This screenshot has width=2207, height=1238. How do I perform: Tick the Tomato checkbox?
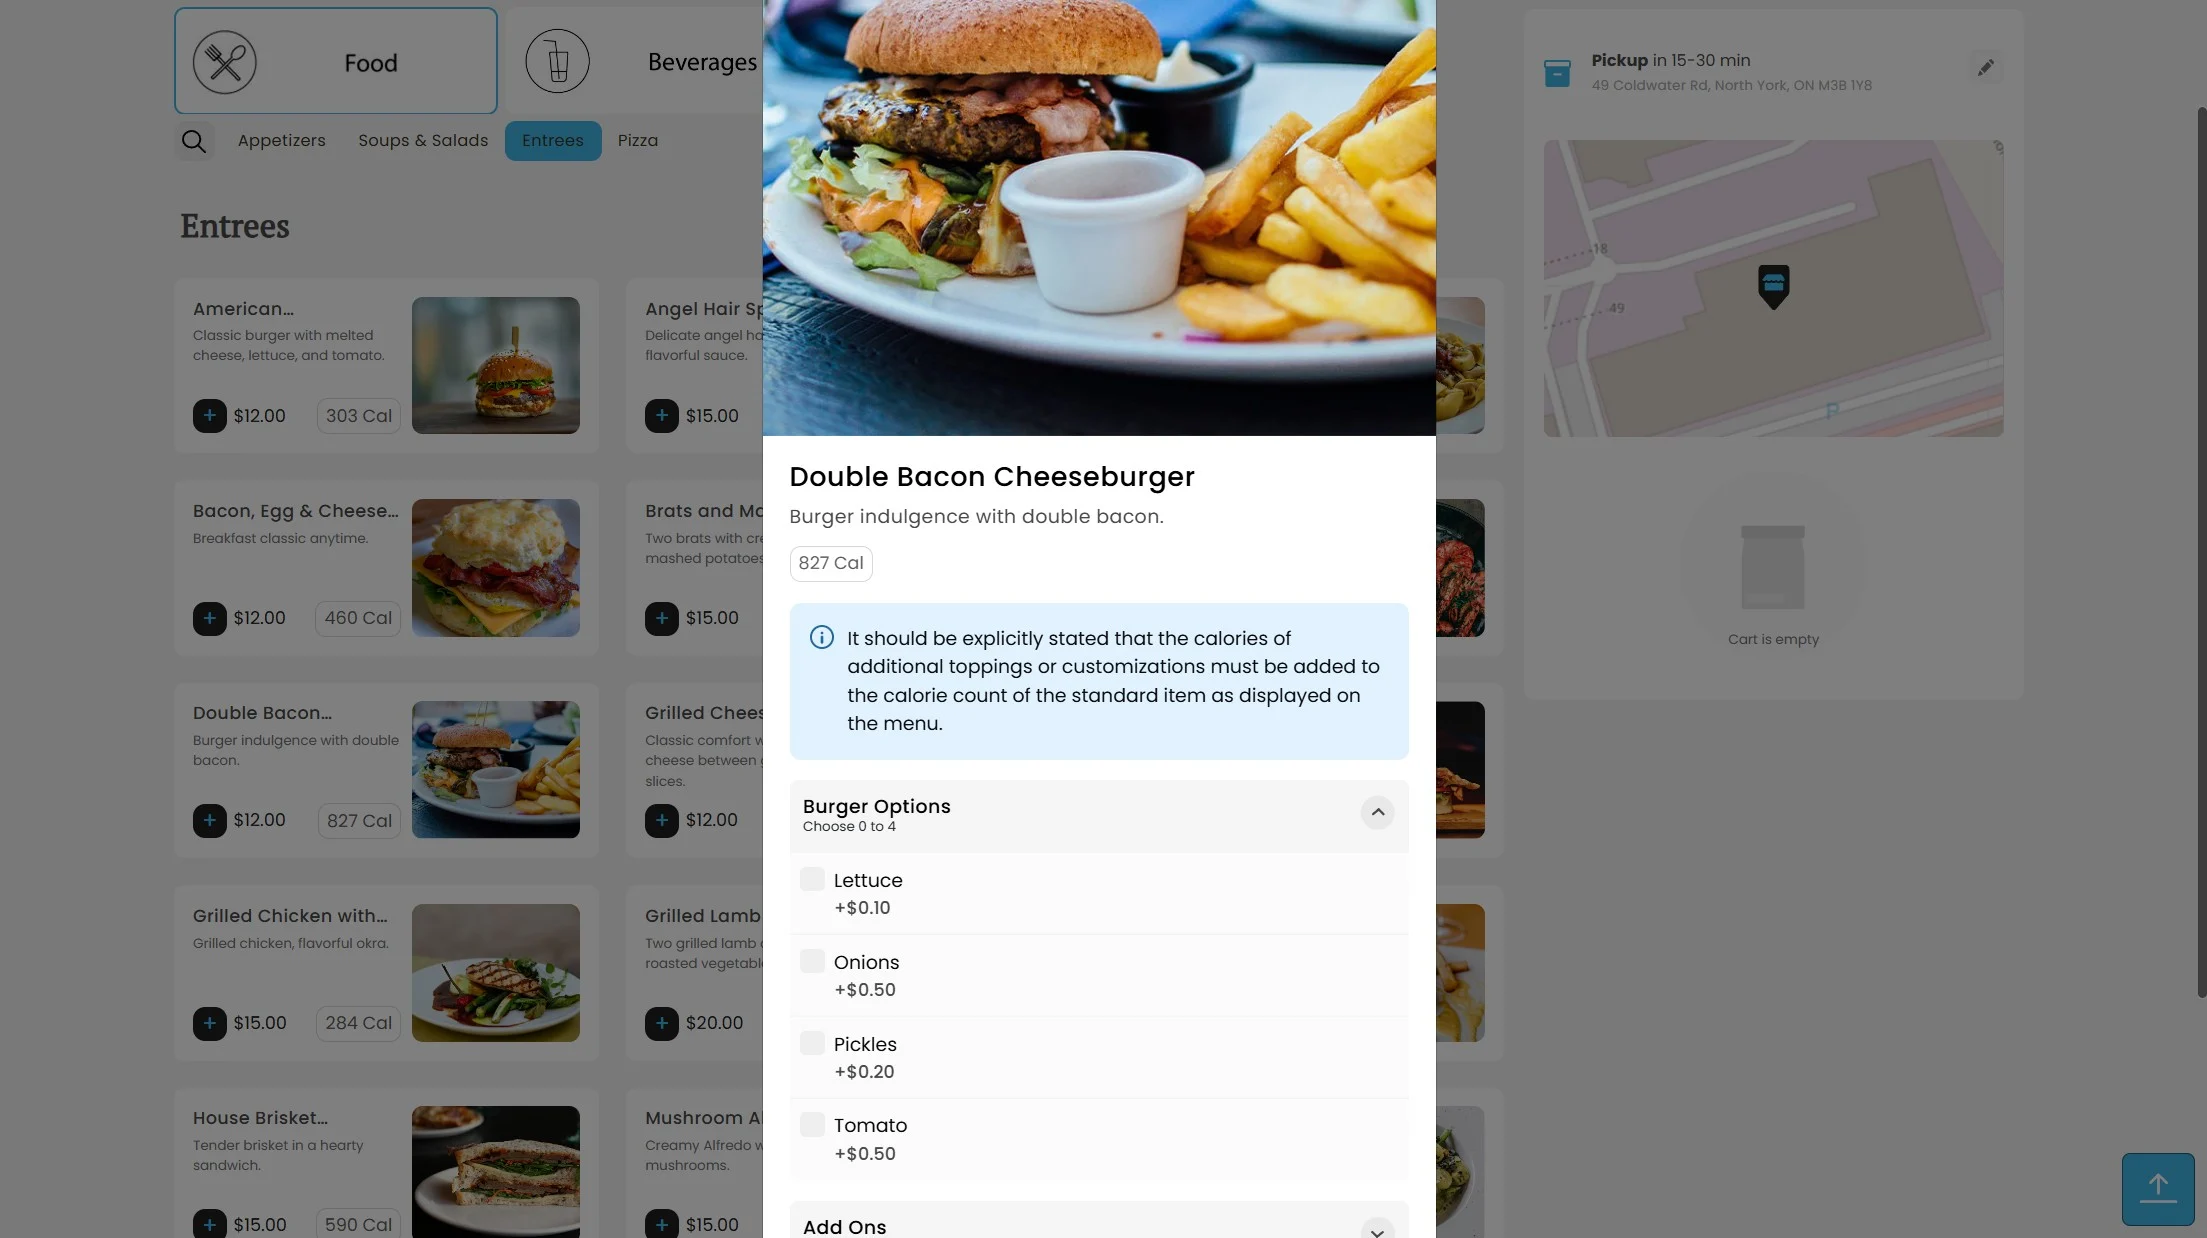(812, 1125)
